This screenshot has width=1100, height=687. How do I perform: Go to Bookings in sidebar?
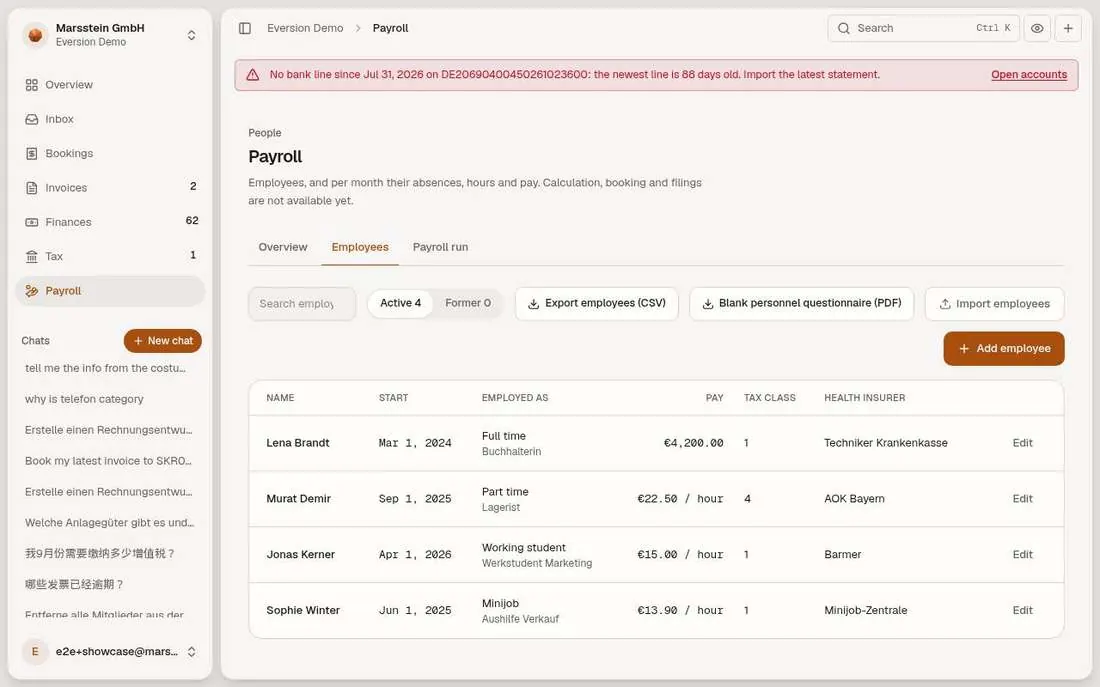110,154
